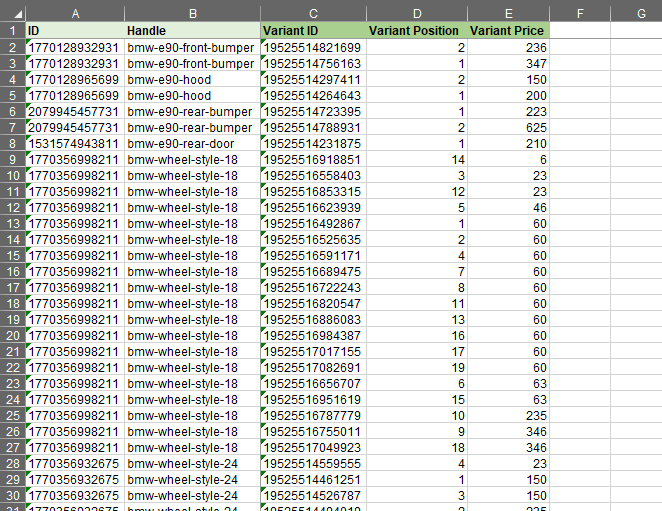The image size is (662, 511).
Task: Select ID 1531574943811 cell
Action: pyautogui.click(x=75, y=144)
